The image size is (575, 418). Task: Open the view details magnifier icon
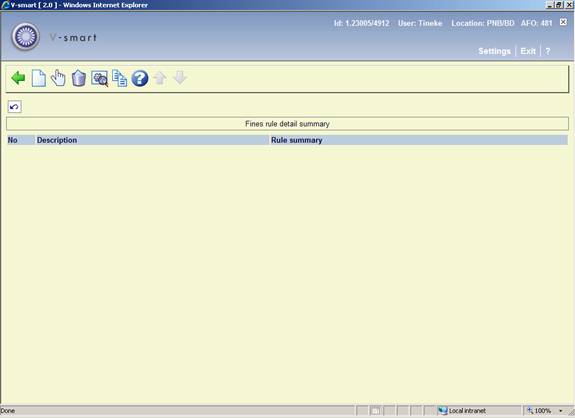coord(99,78)
